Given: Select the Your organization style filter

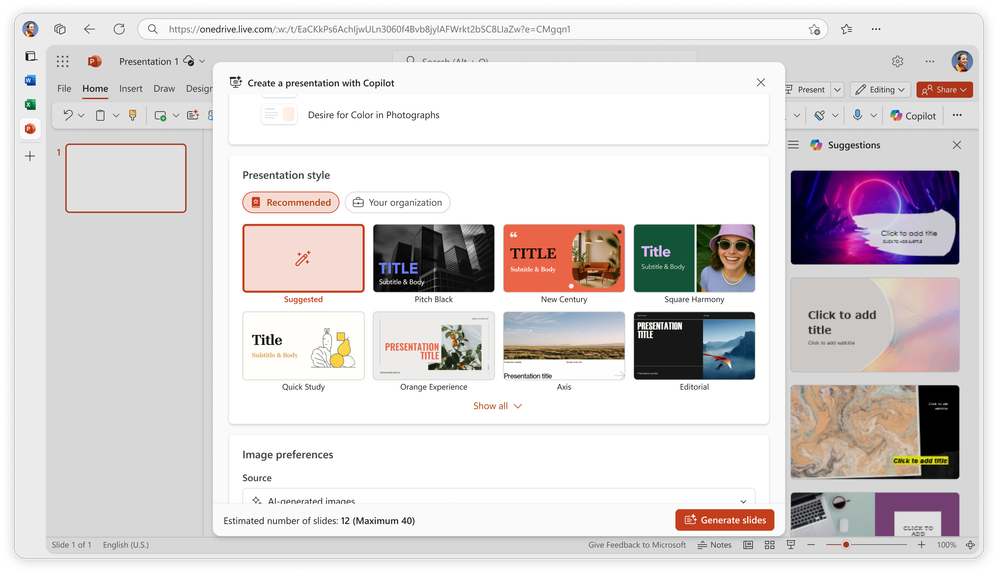Looking at the screenshot, I should [398, 202].
